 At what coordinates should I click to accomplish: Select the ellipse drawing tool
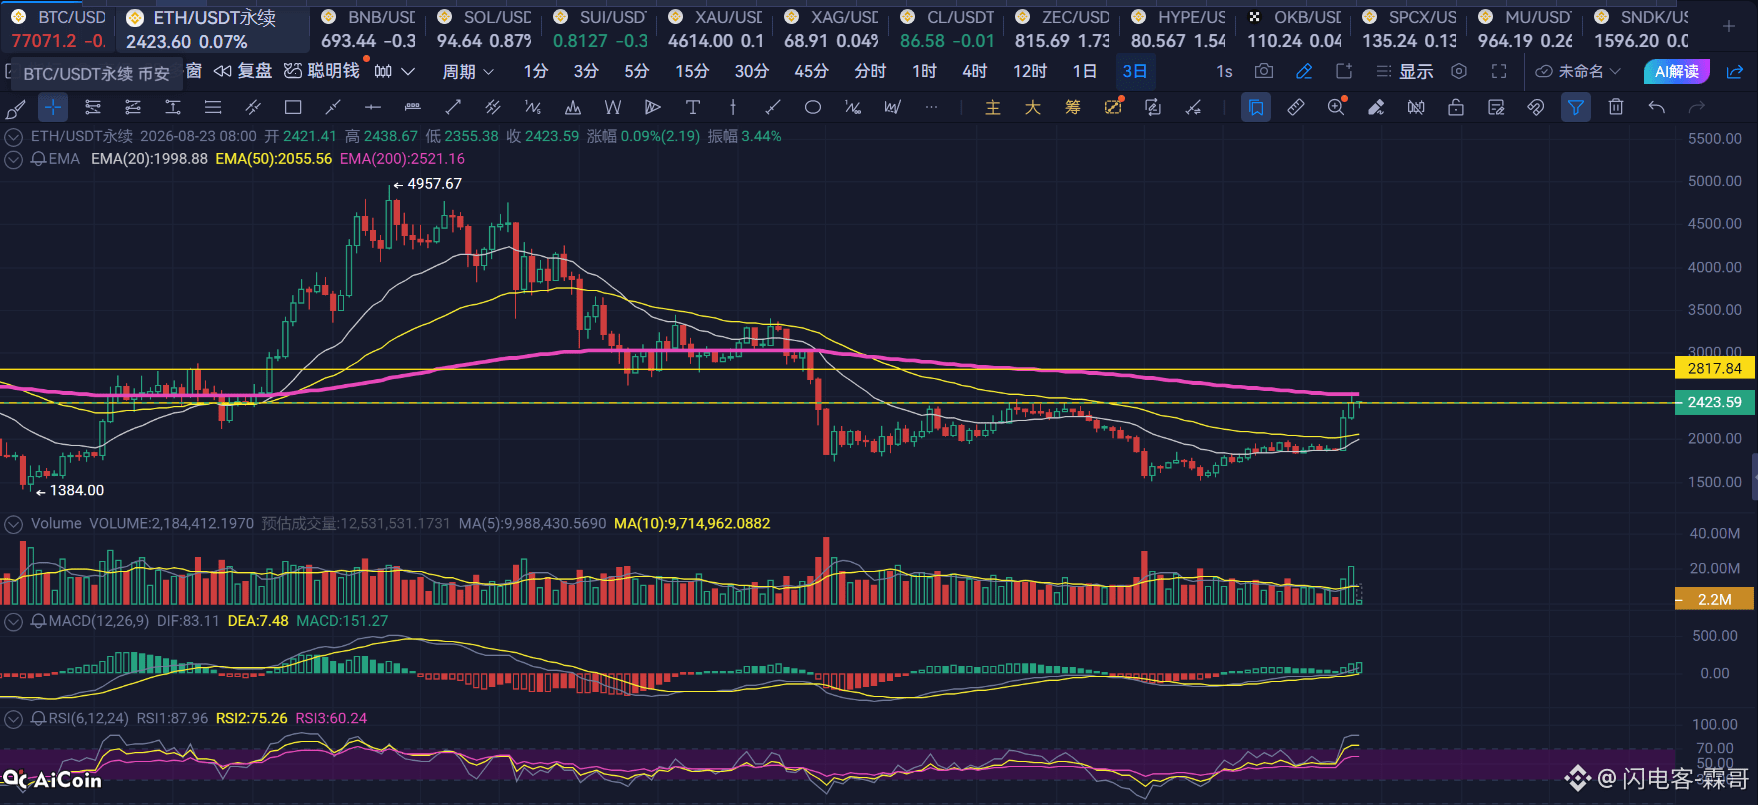point(813,107)
